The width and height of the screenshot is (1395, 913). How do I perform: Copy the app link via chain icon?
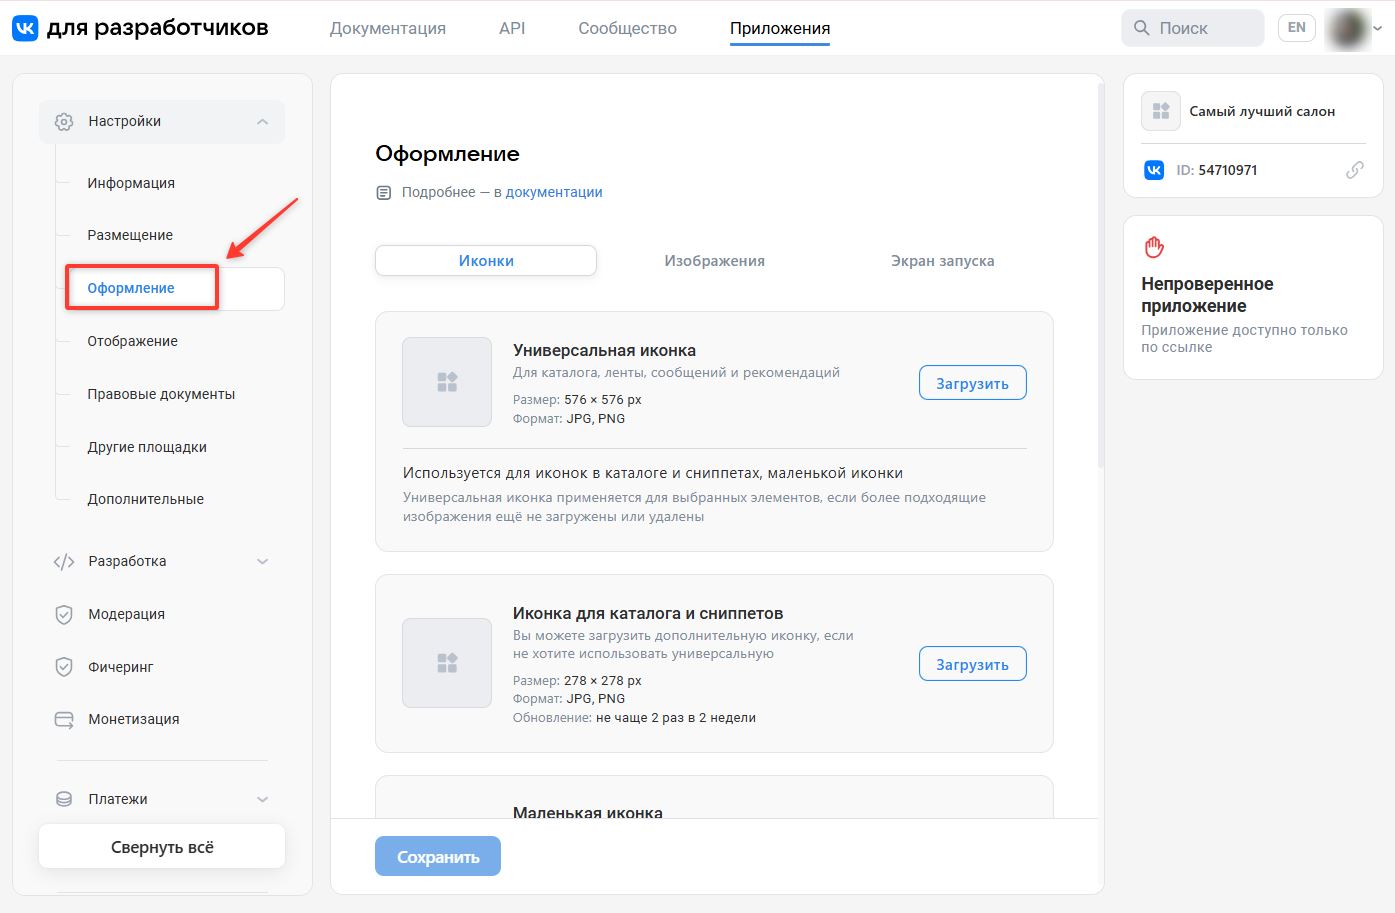click(x=1355, y=170)
